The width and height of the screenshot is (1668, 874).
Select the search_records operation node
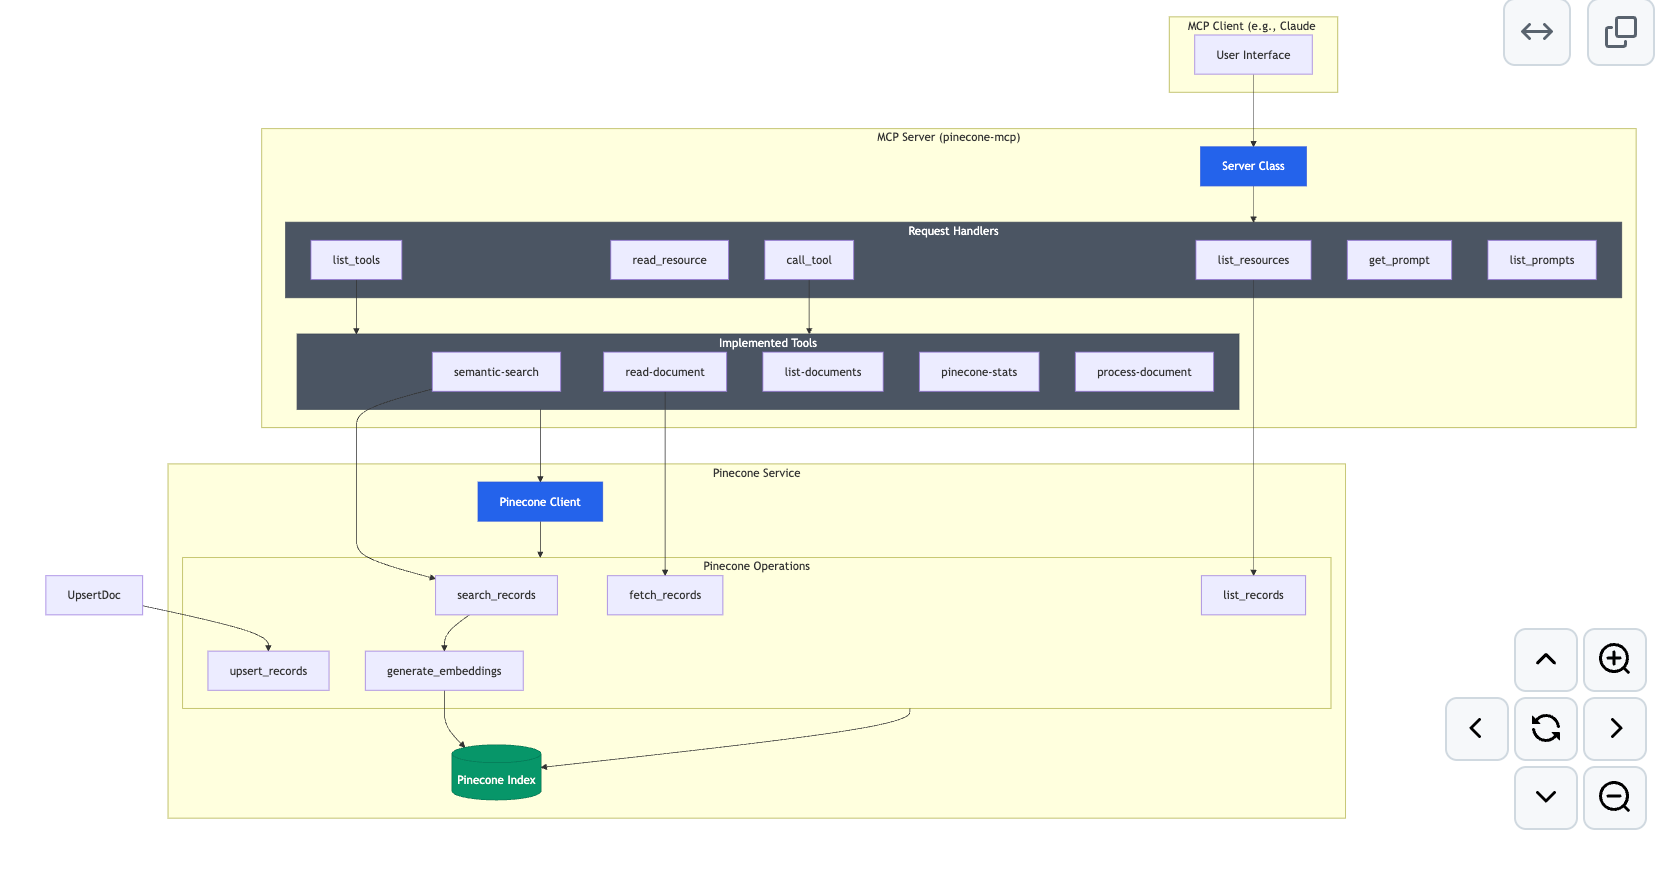coord(496,595)
